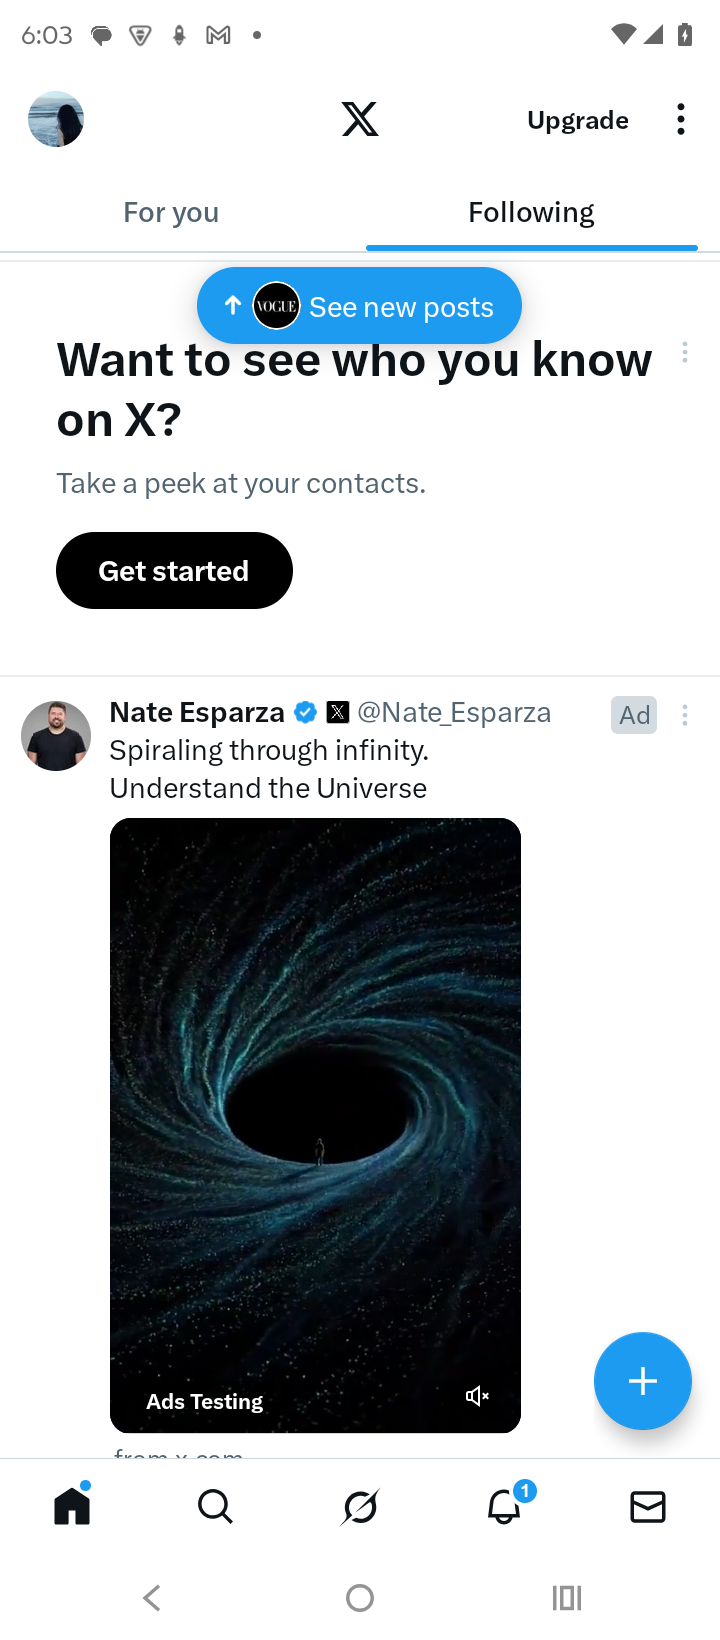Open Grok from the bottom navigation
Screen dimensions: 720x1640
[x=360, y=1506]
